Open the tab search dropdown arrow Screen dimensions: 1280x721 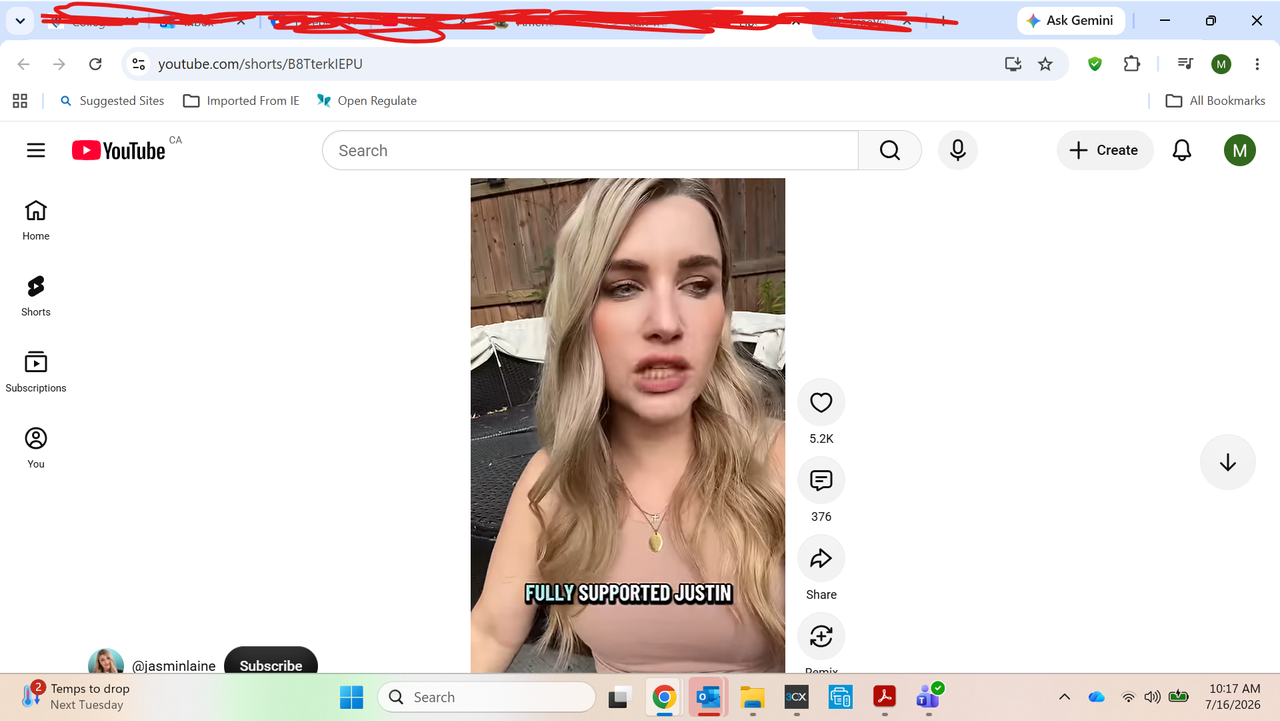(x=20, y=20)
